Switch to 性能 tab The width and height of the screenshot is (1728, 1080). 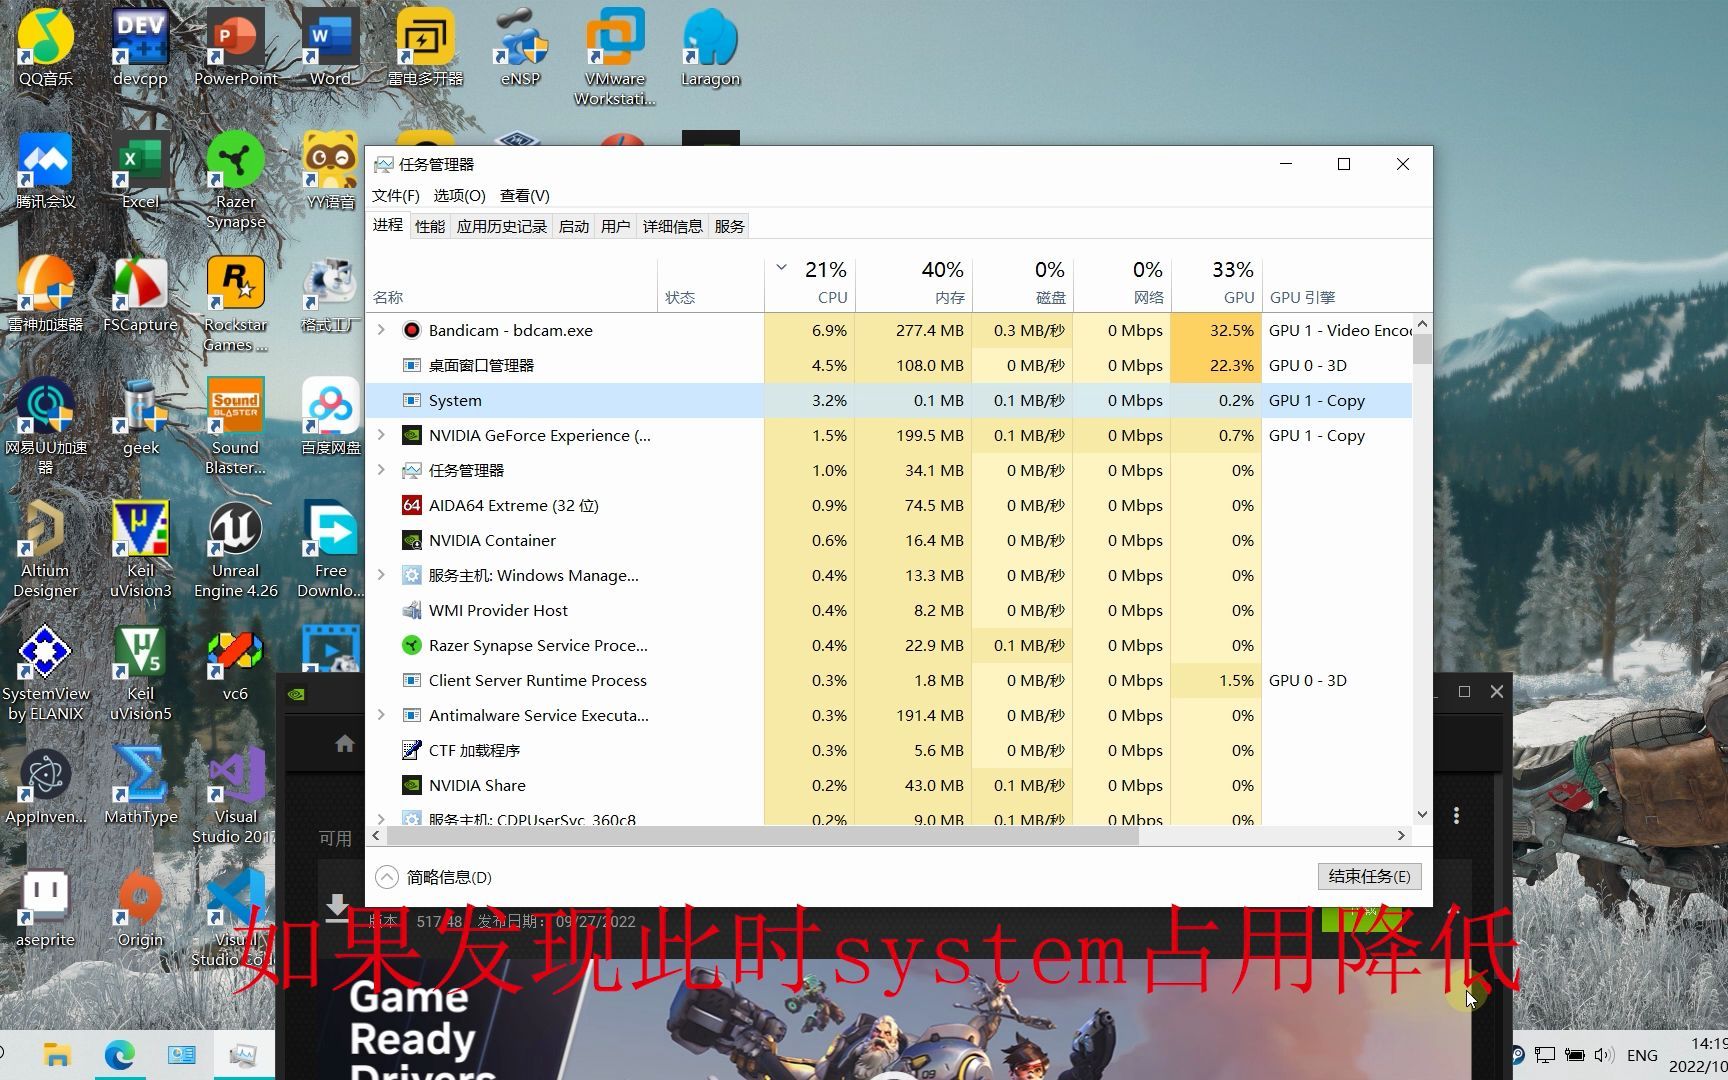coord(430,226)
